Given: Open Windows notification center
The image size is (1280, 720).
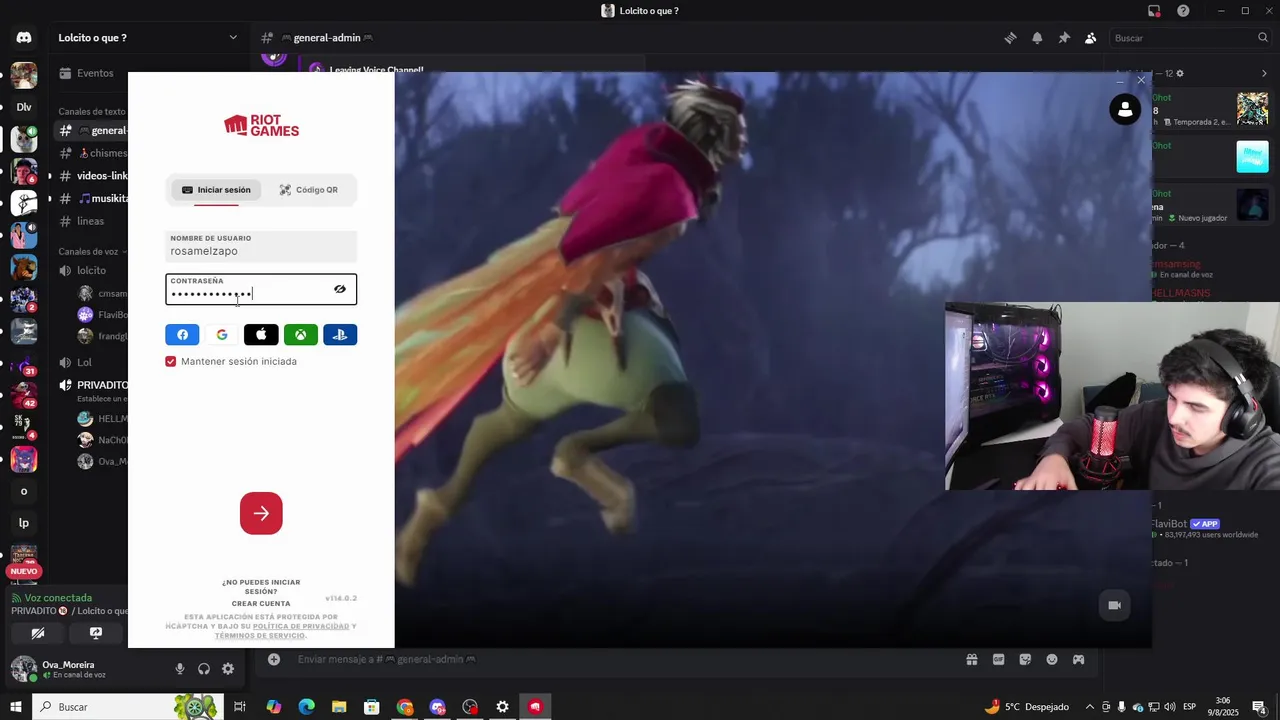Looking at the screenshot, I should coord(1259,707).
